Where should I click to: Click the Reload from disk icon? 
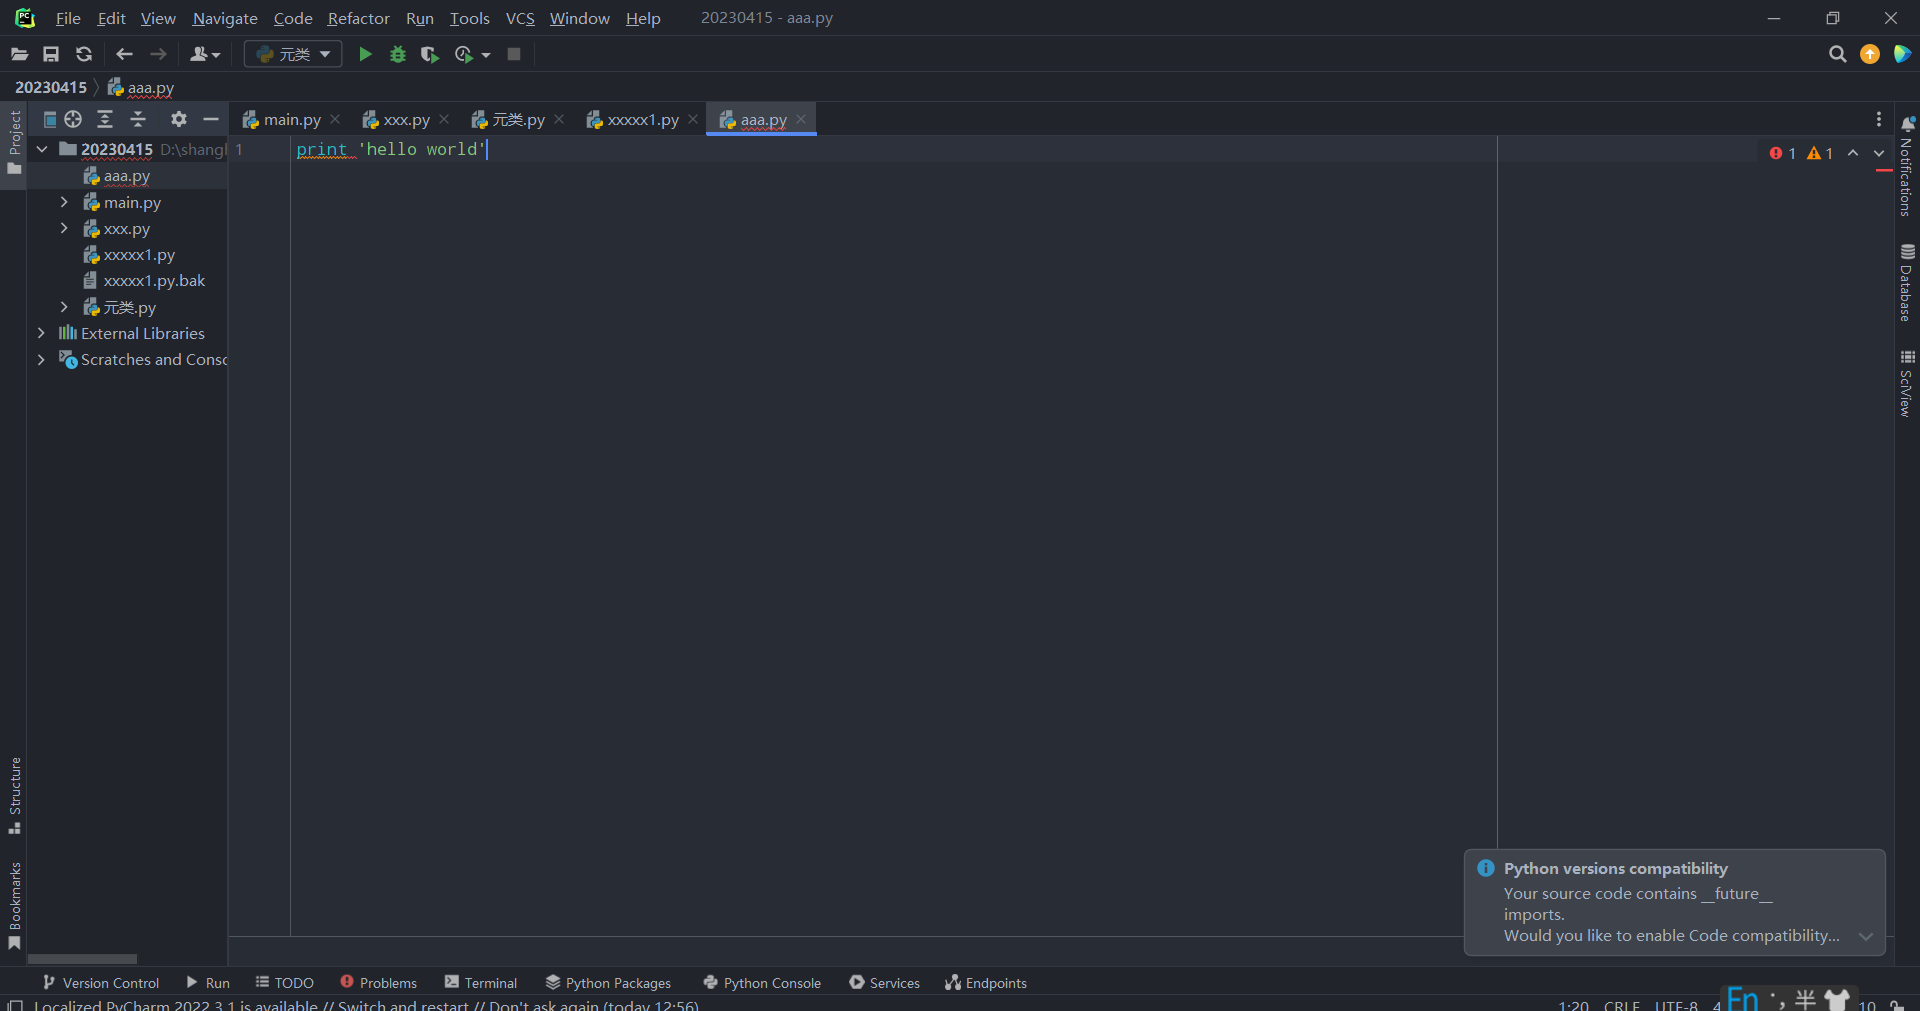pos(84,54)
